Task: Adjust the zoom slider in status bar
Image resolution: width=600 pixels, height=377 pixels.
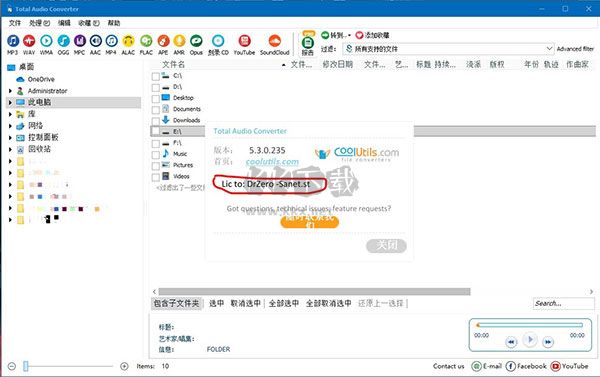Action: coord(26,366)
